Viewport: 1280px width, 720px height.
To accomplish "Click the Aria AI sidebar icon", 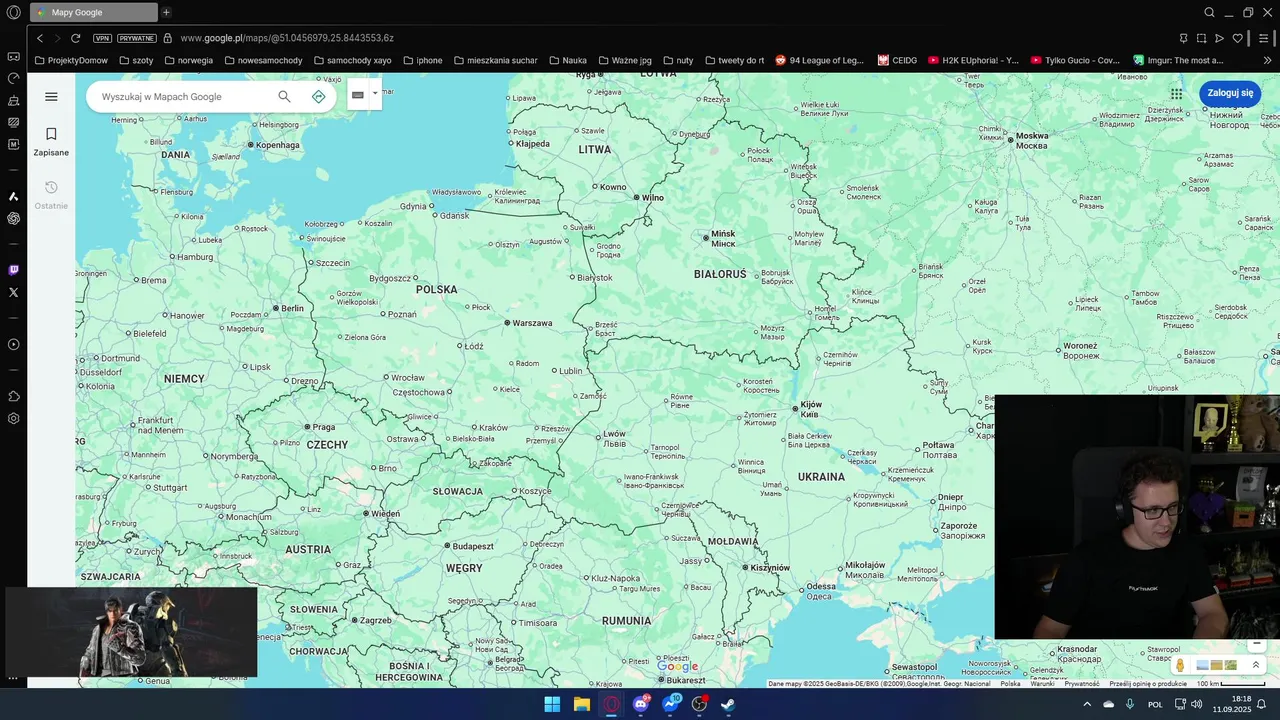I will point(13,196).
